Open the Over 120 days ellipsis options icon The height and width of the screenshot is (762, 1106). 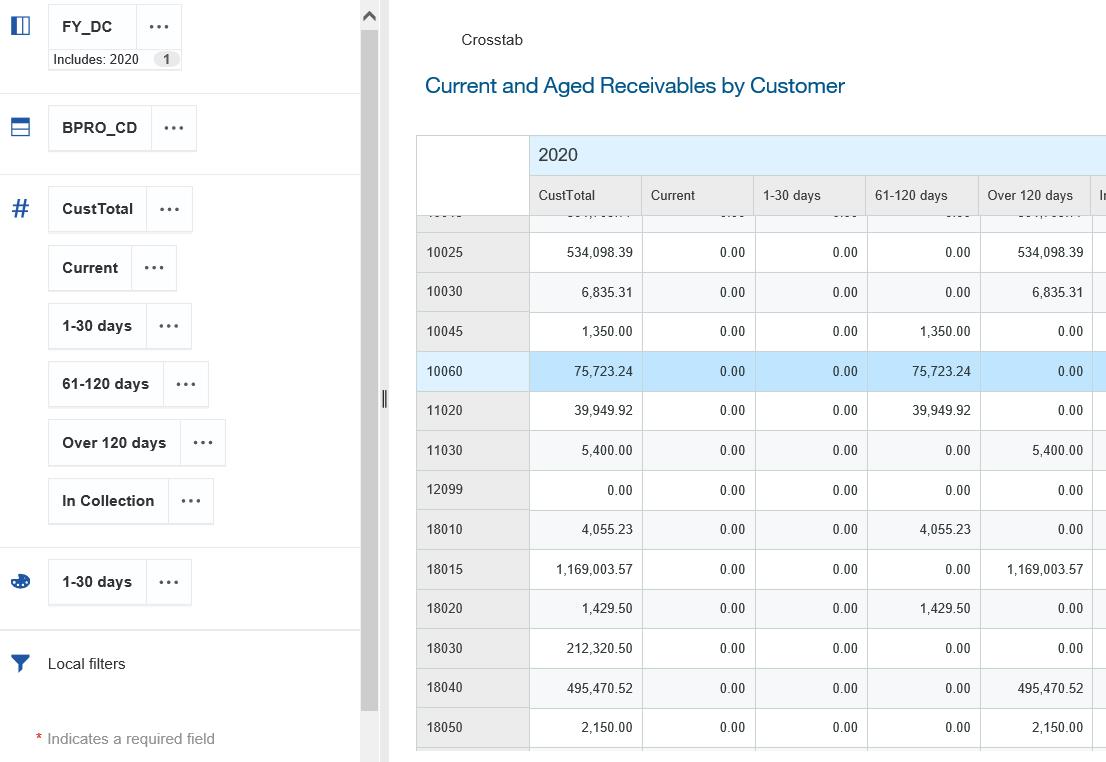203,442
